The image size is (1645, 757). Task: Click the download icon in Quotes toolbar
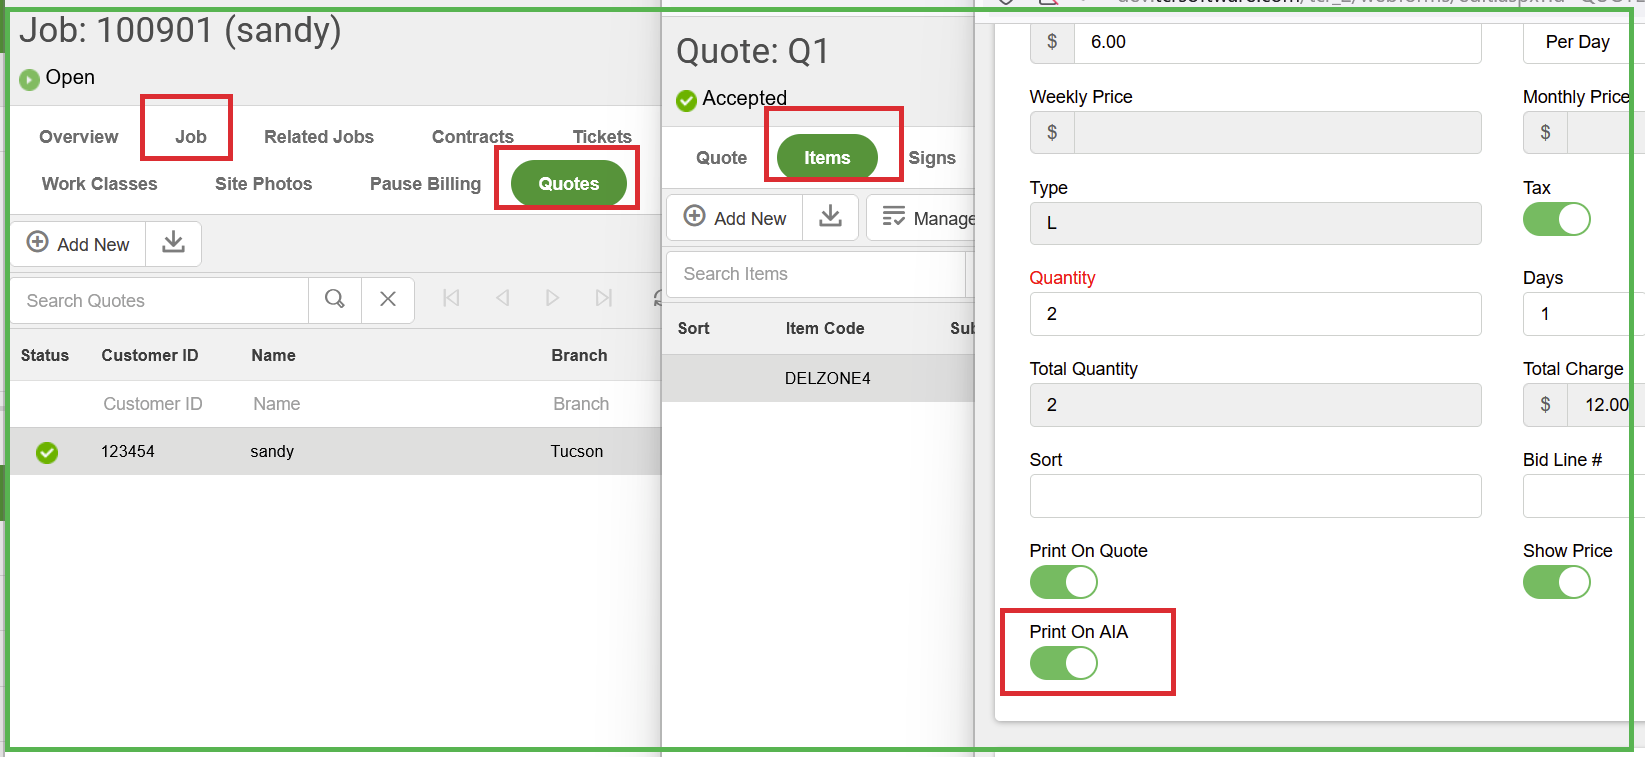[173, 243]
